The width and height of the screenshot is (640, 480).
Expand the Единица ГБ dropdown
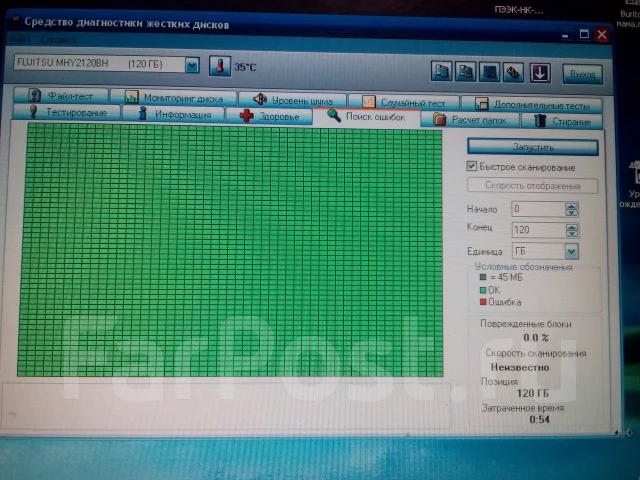pos(571,251)
